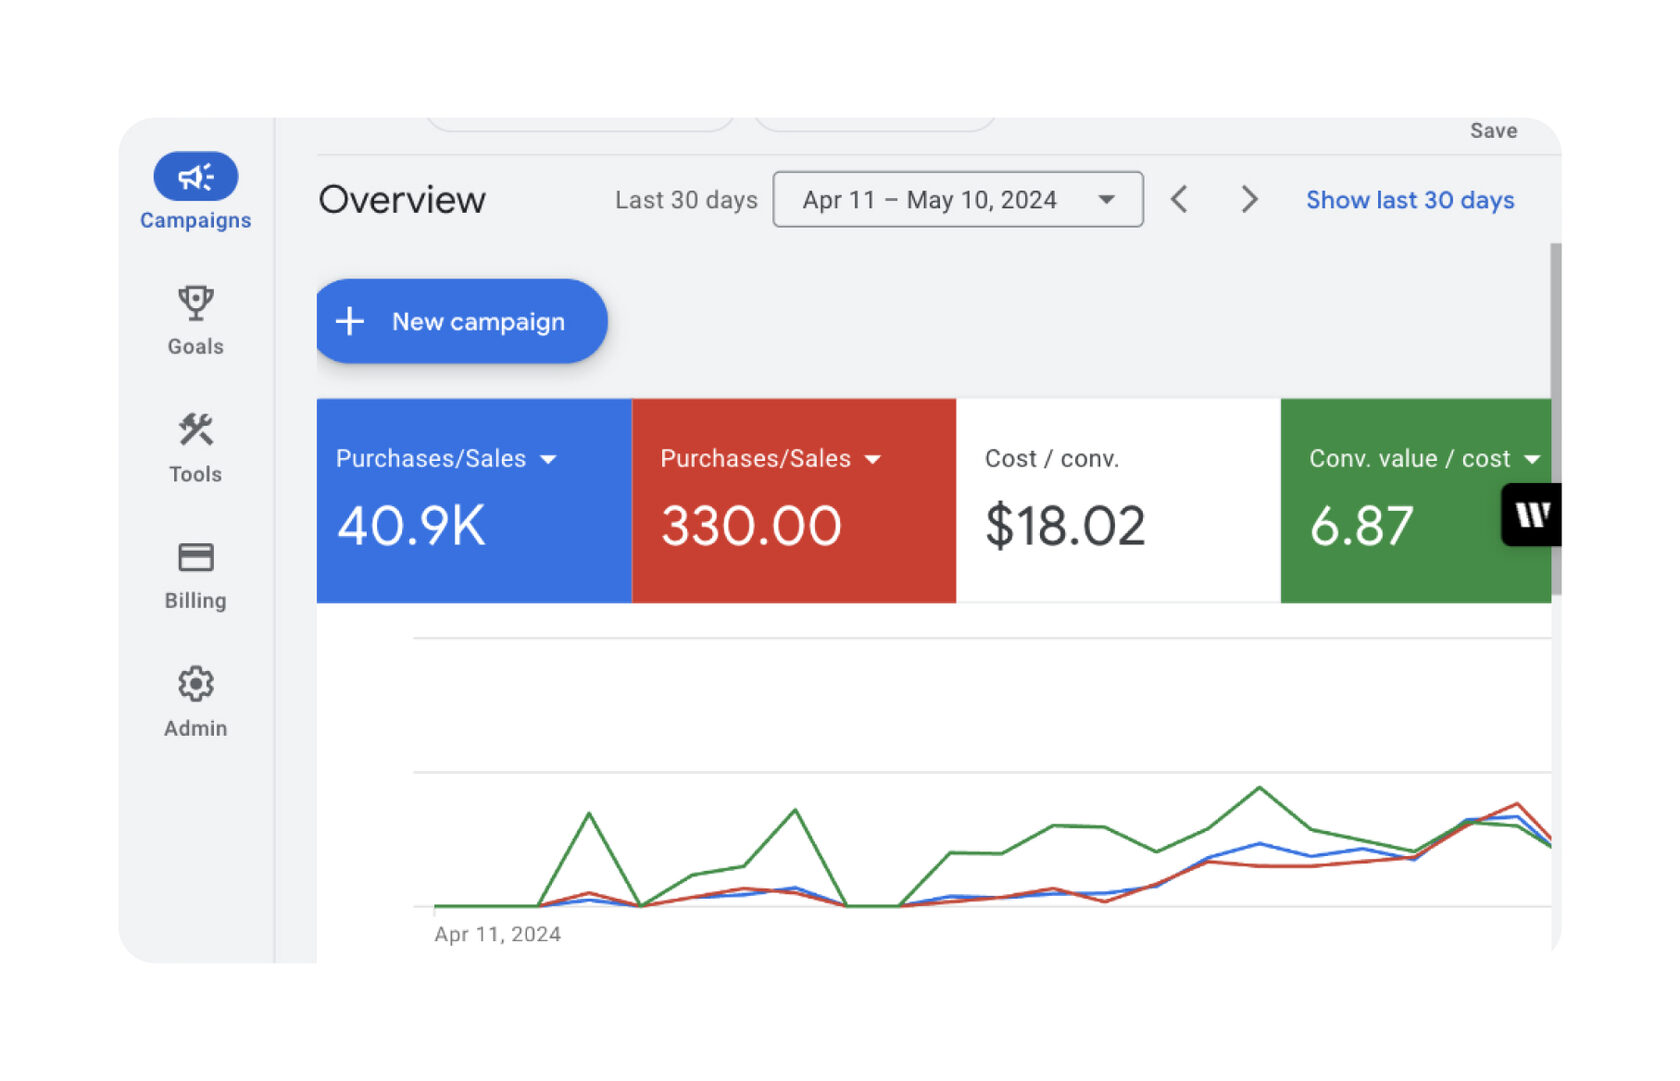This screenshot has height=1081, width=1680.
Task: Select the Tools label in the sidebar
Action: 196,474
